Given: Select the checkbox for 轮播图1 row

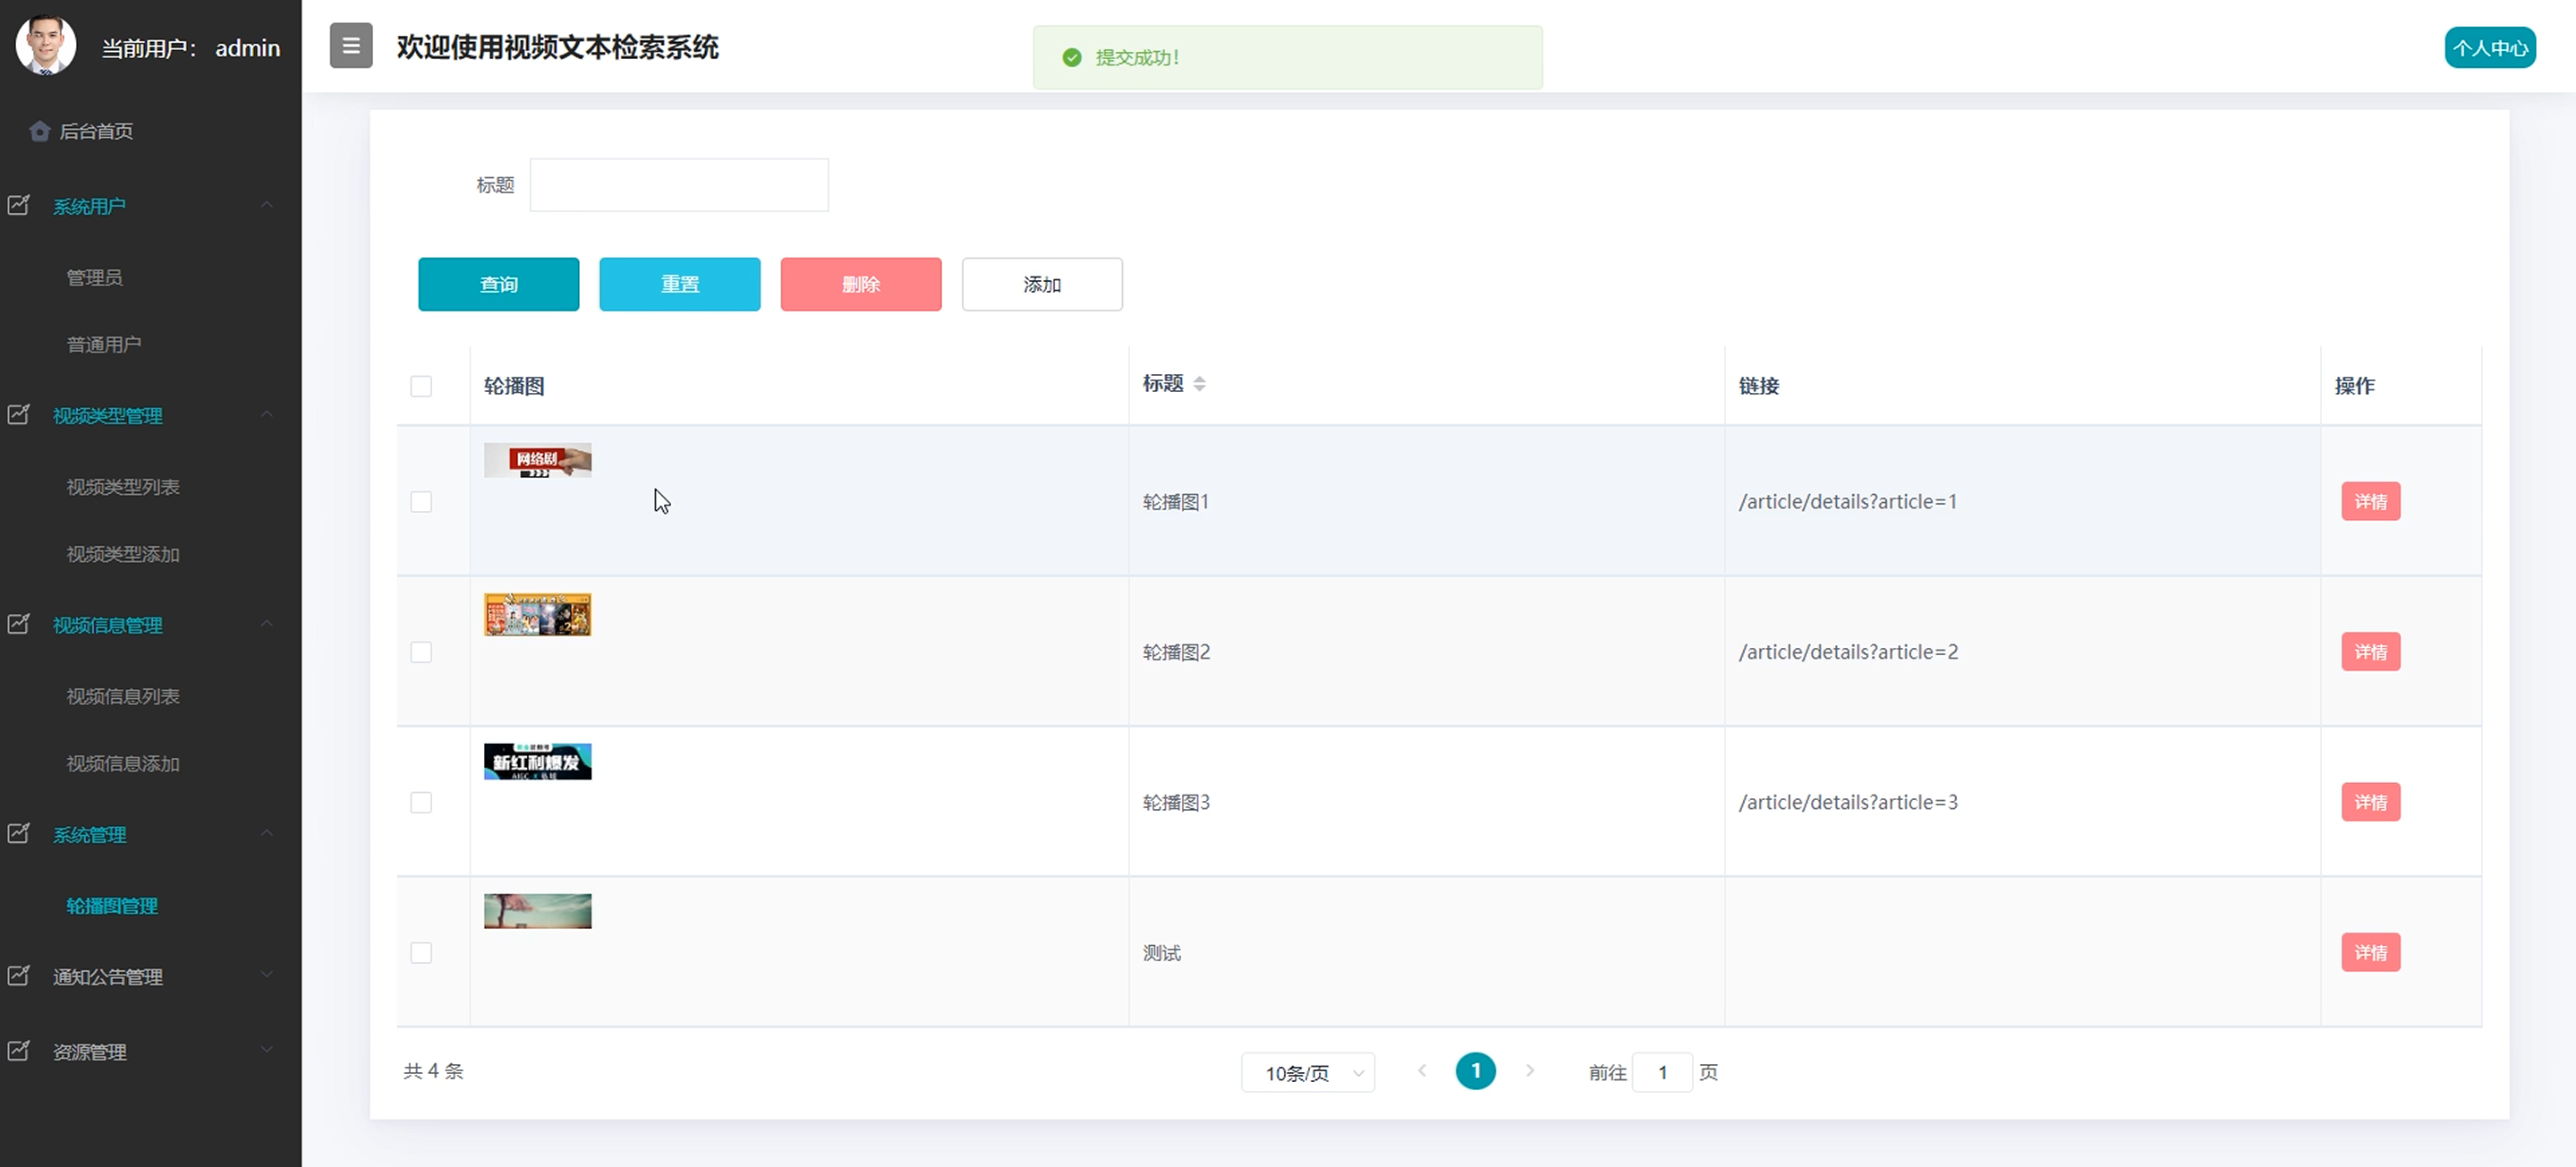Looking at the screenshot, I should tap(421, 502).
